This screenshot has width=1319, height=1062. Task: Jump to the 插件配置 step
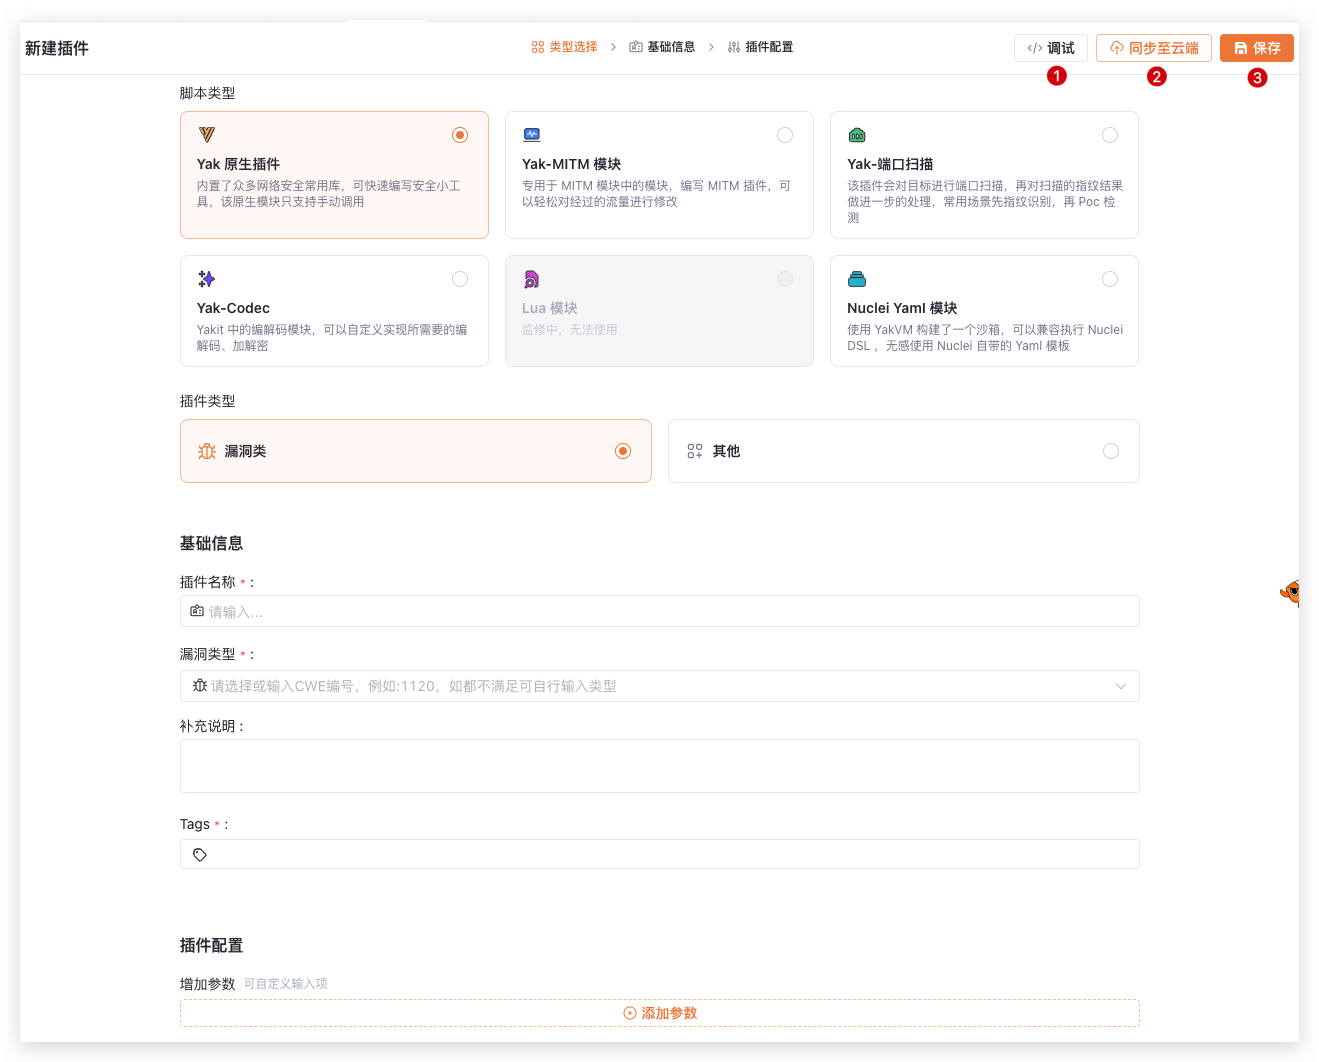[760, 47]
